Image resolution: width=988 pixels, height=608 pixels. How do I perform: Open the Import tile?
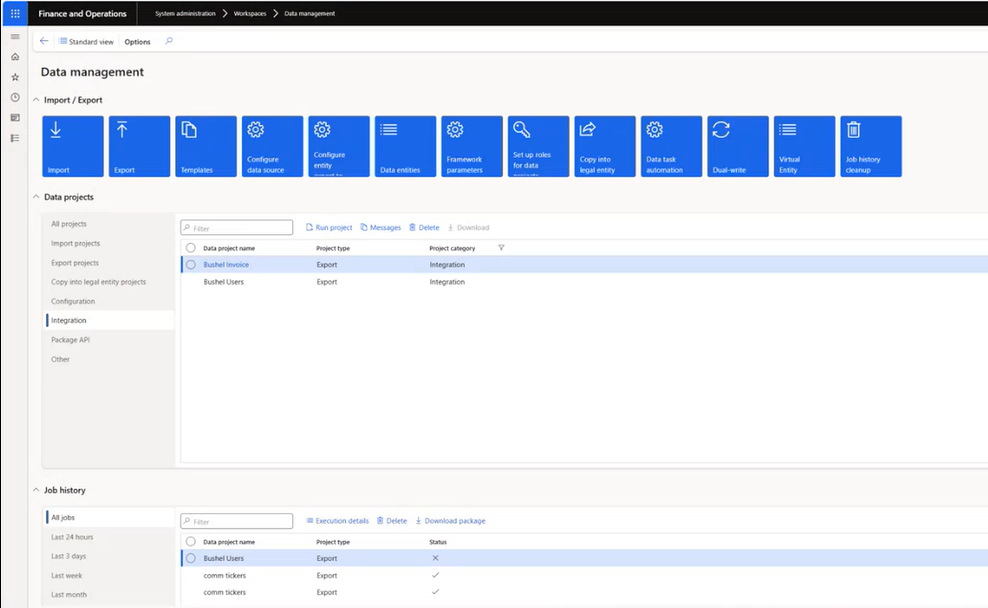pos(73,146)
